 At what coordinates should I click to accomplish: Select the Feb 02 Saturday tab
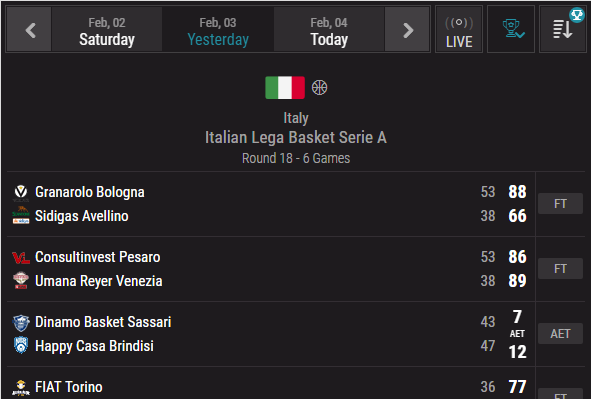point(107,30)
